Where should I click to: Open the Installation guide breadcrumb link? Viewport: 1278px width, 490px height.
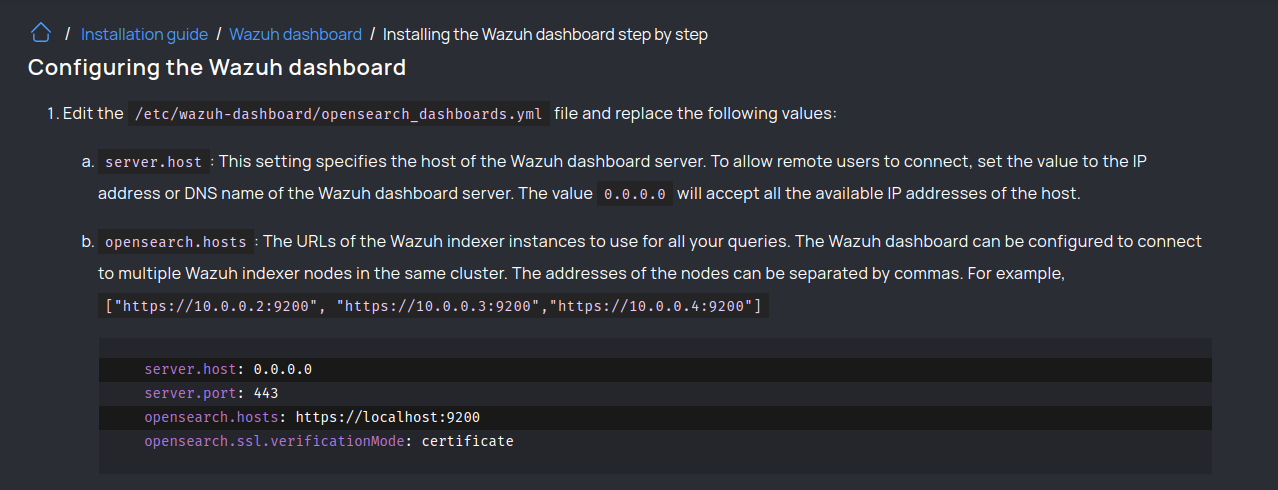(x=144, y=34)
